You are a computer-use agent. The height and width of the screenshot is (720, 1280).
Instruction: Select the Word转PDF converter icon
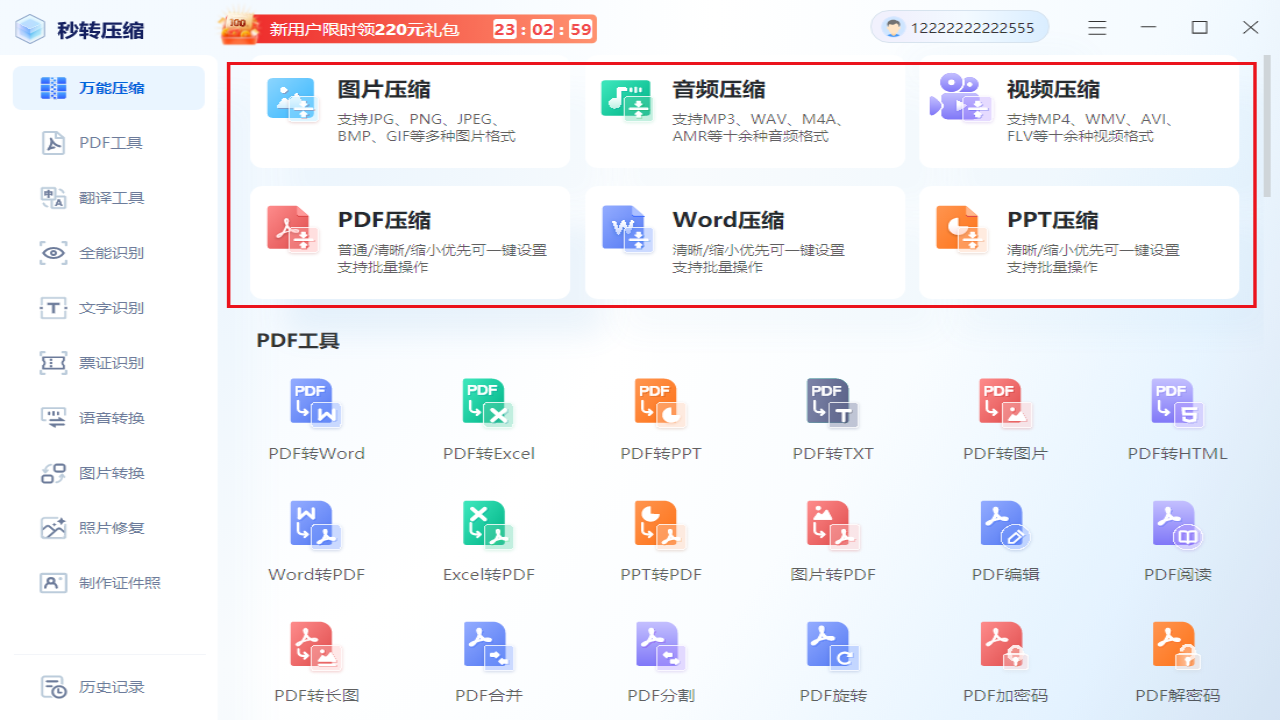pyautogui.click(x=316, y=530)
